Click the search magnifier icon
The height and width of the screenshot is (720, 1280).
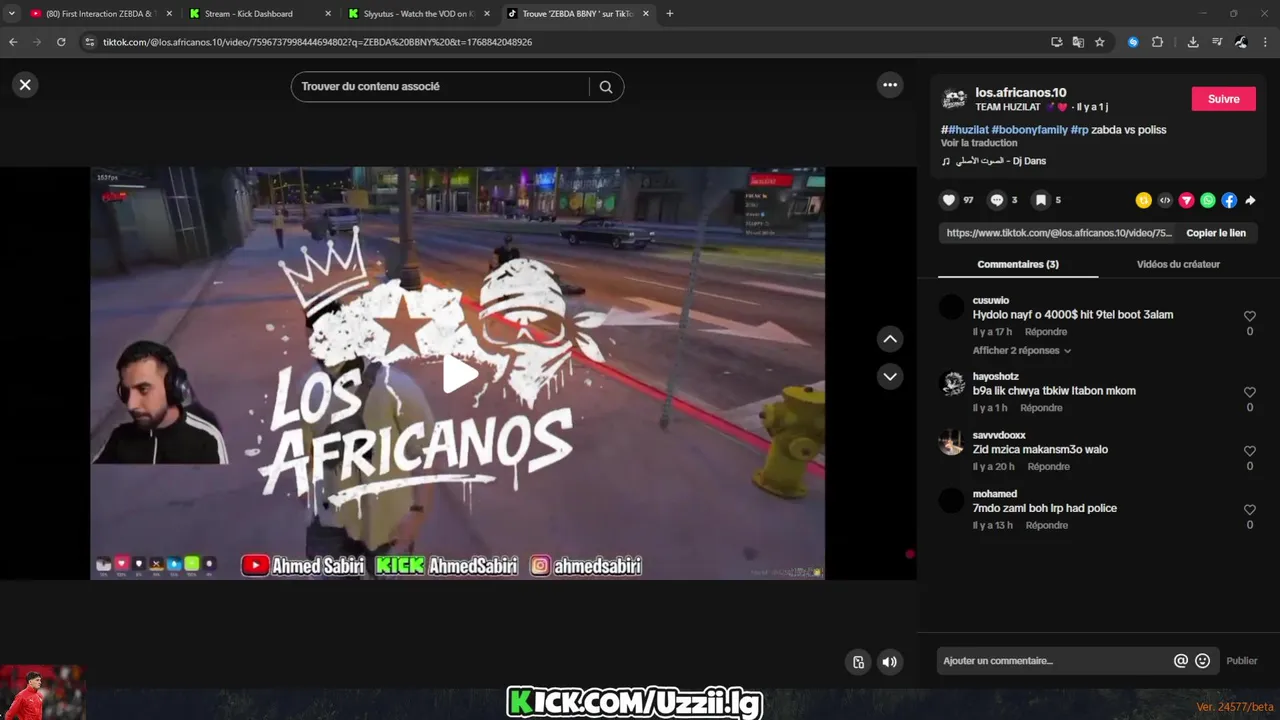tap(606, 87)
